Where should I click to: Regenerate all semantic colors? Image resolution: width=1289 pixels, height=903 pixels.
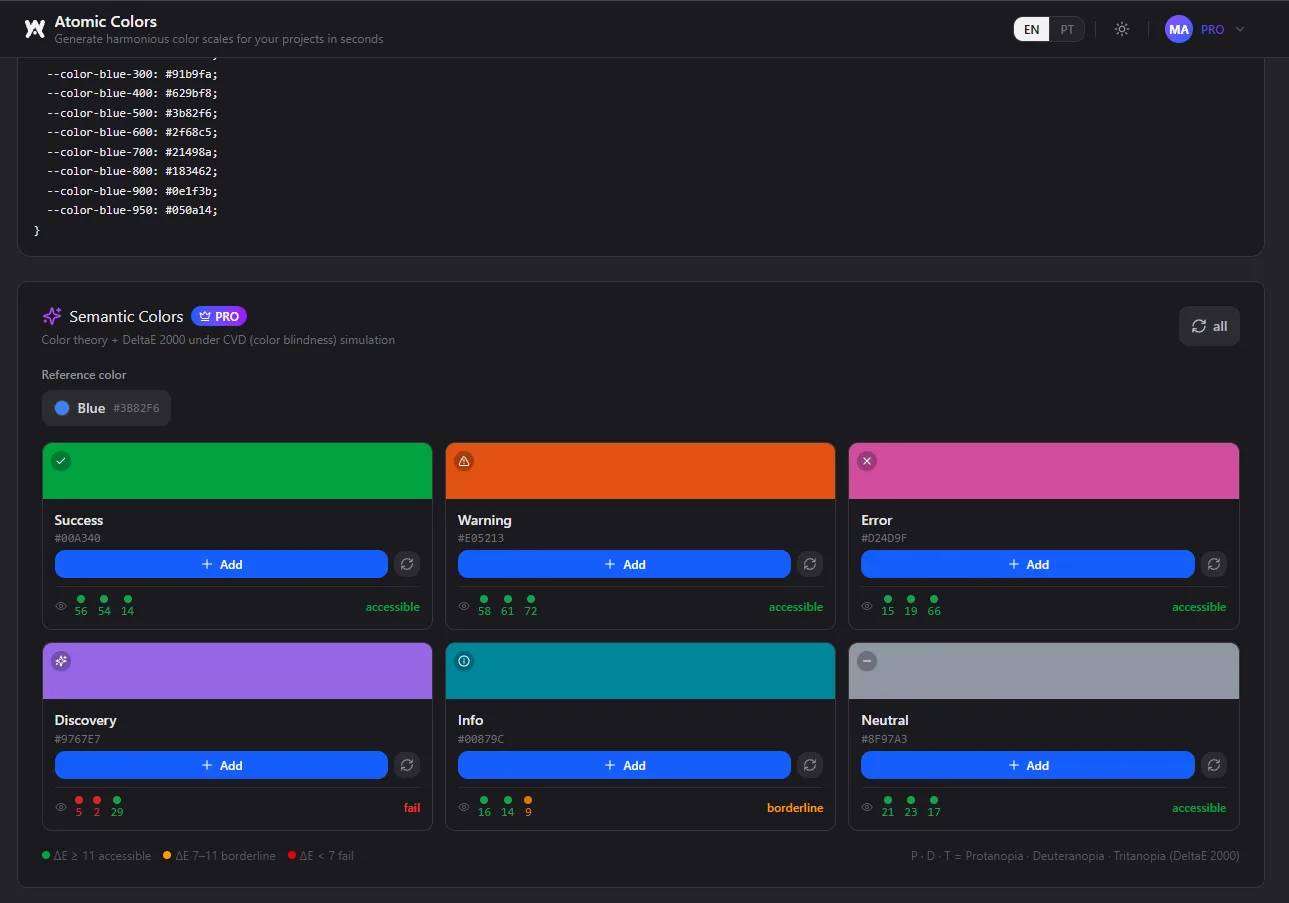coord(1209,326)
